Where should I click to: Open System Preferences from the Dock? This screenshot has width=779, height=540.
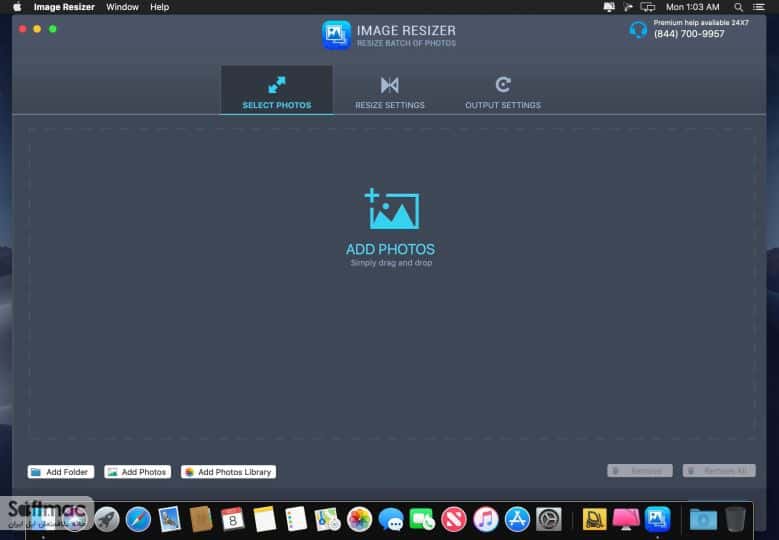point(548,519)
